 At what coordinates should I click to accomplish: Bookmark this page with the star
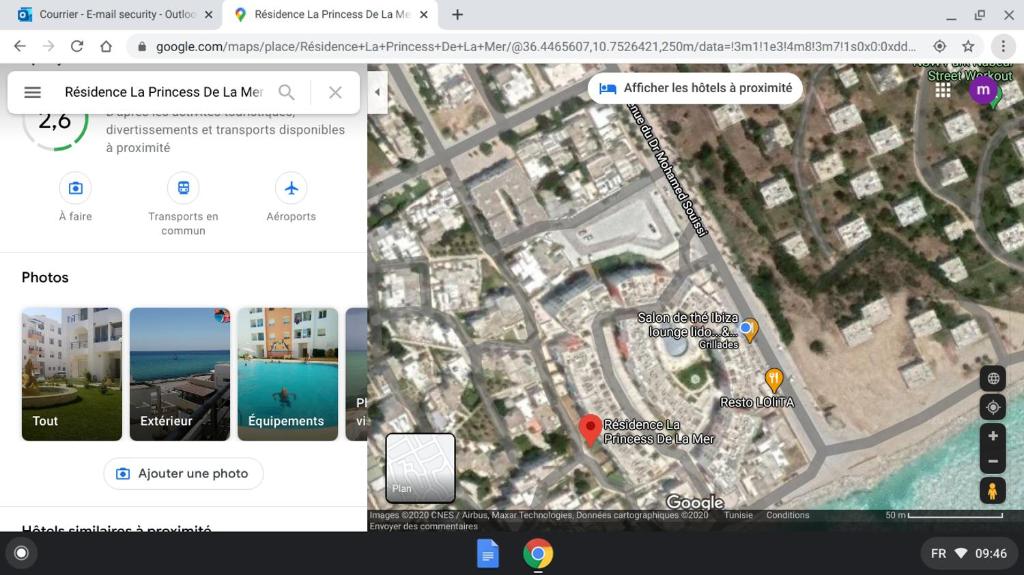(x=968, y=46)
